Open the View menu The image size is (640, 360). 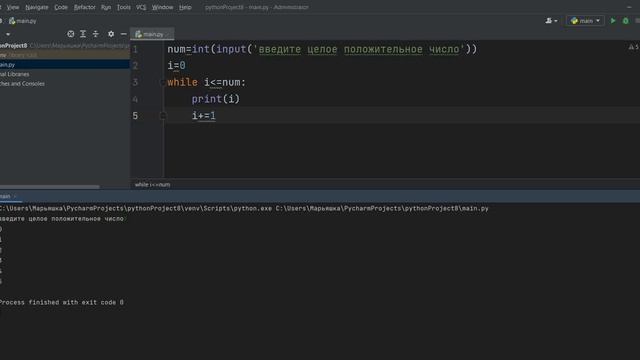(x=13, y=7)
